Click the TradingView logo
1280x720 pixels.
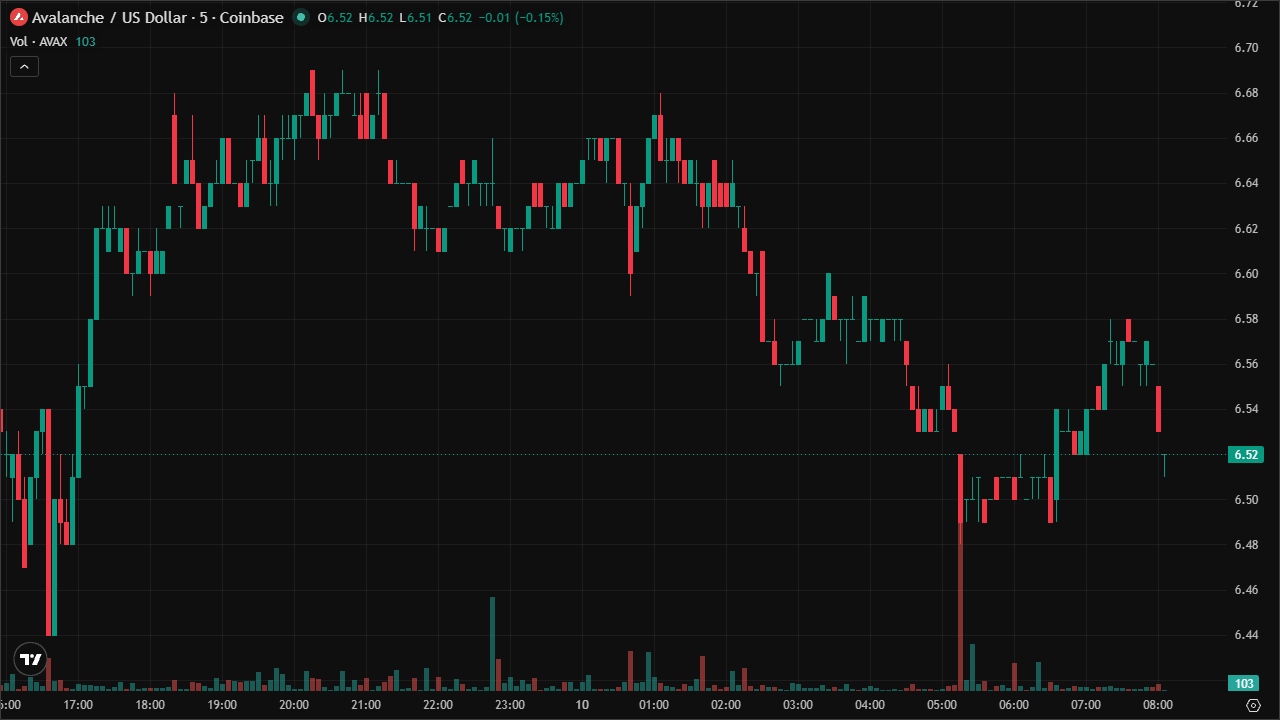31,659
